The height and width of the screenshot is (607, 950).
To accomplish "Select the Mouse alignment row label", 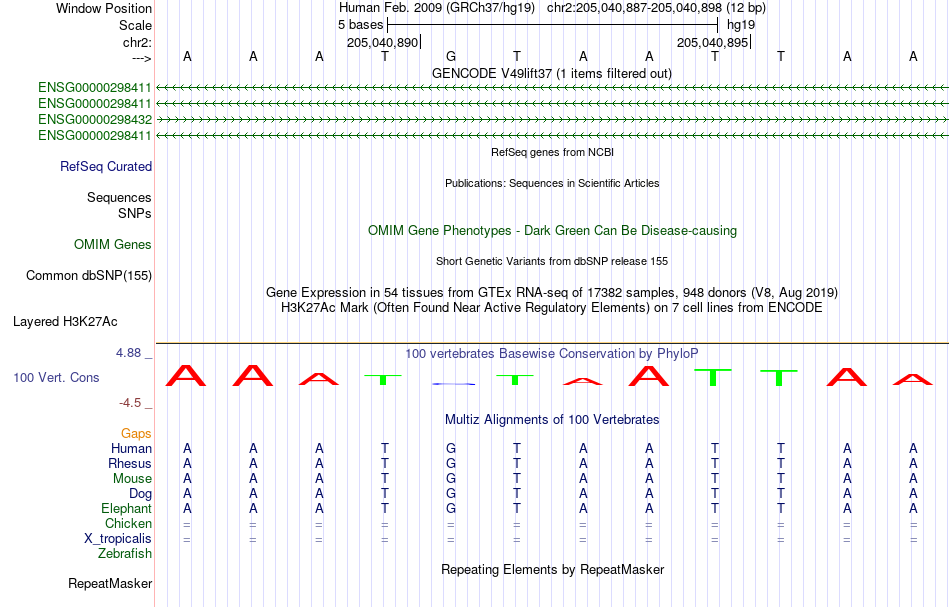I will pos(132,479).
